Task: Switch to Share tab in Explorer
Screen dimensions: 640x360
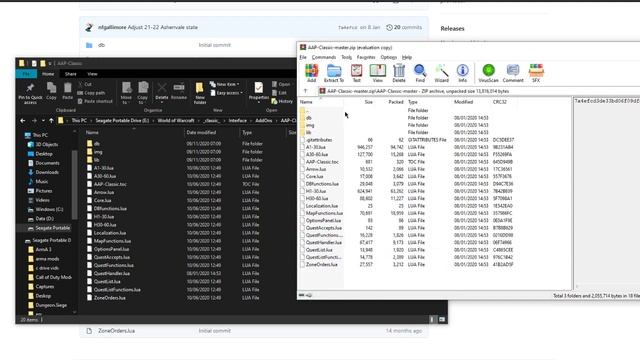Action: pyautogui.click(x=71, y=74)
